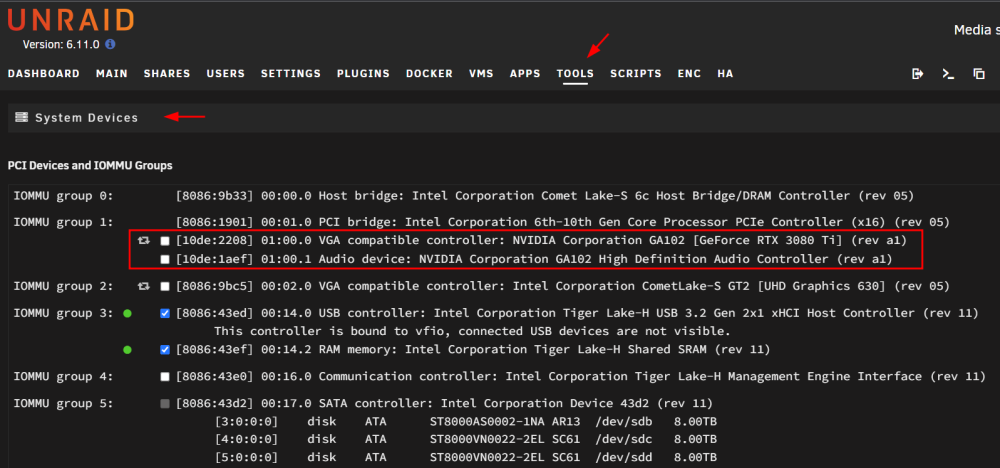Click the /dev/sdb disk row
Image resolution: width=1000 pixels, height=468 pixels.
(x=466, y=421)
